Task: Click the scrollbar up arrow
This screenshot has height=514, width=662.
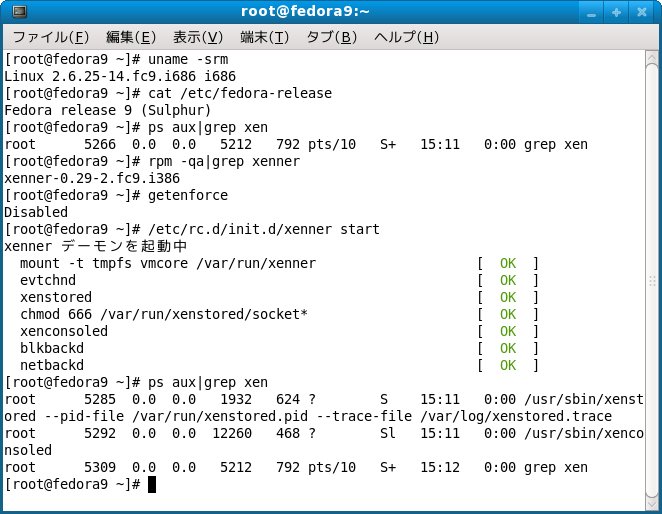Action: [x=652, y=58]
